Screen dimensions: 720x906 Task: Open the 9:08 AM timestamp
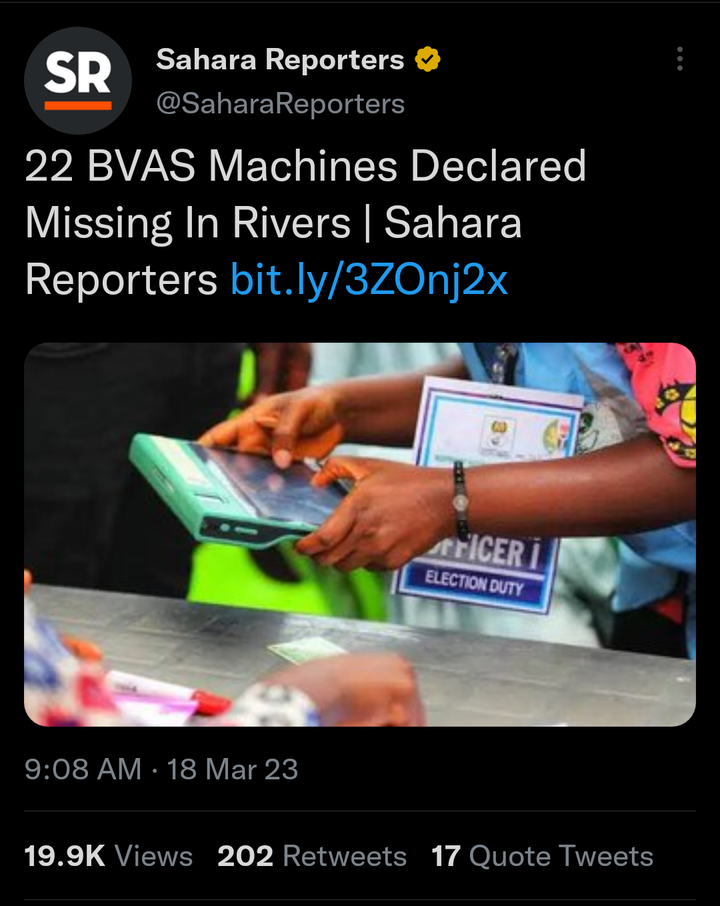[83, 769]
